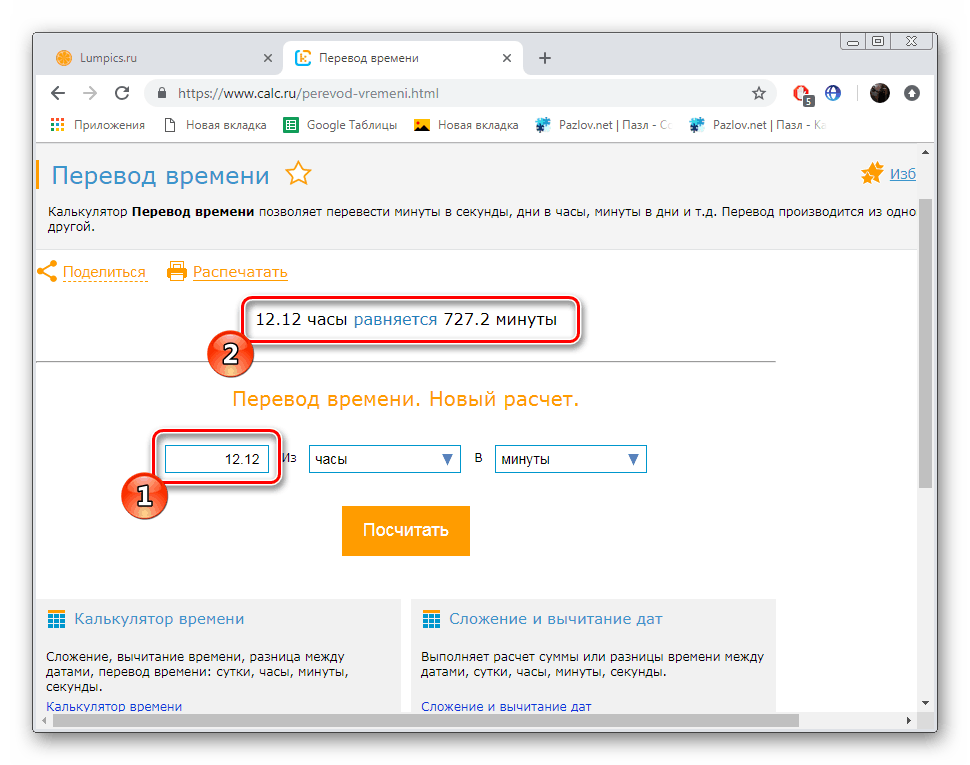Reload the page with refresh icon

tap(122, 93)
